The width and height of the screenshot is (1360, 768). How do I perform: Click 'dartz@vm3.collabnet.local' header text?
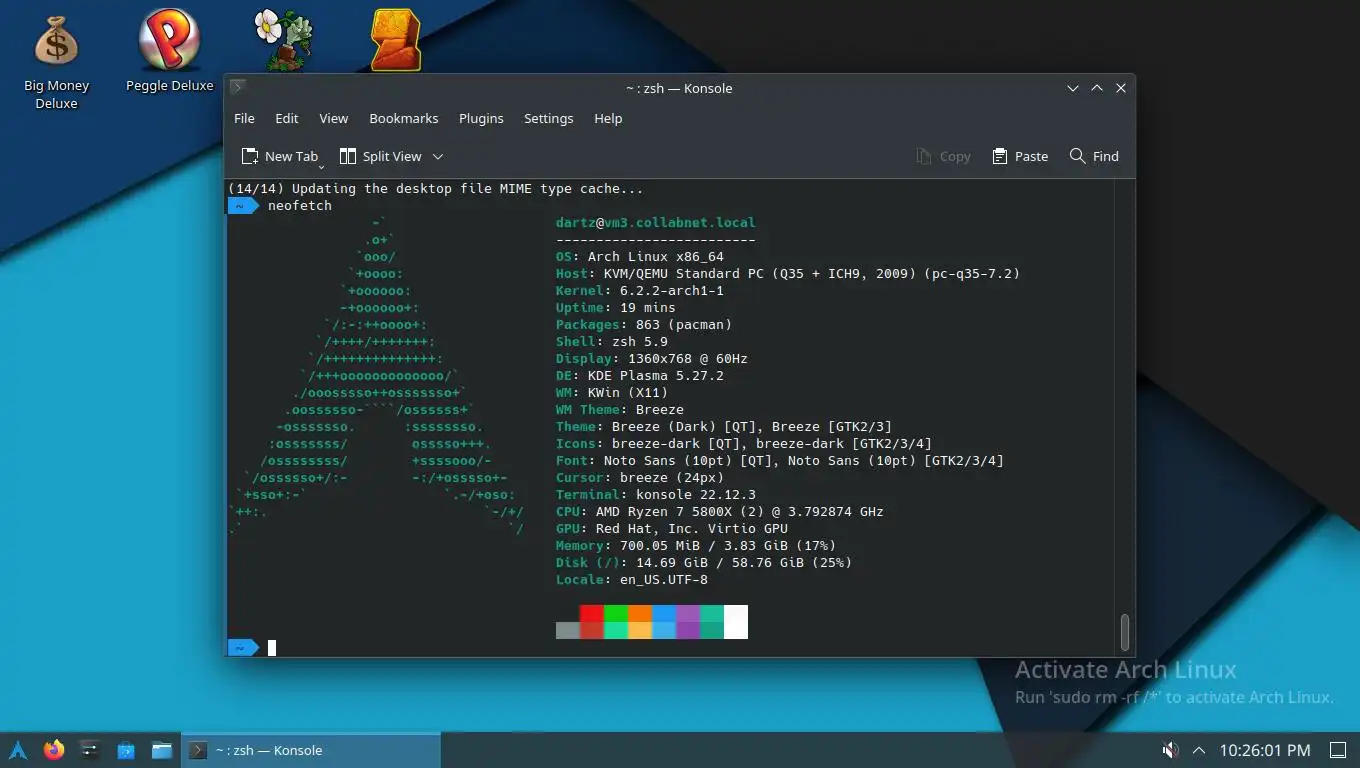pyautogui.click(x=656, y=222)
